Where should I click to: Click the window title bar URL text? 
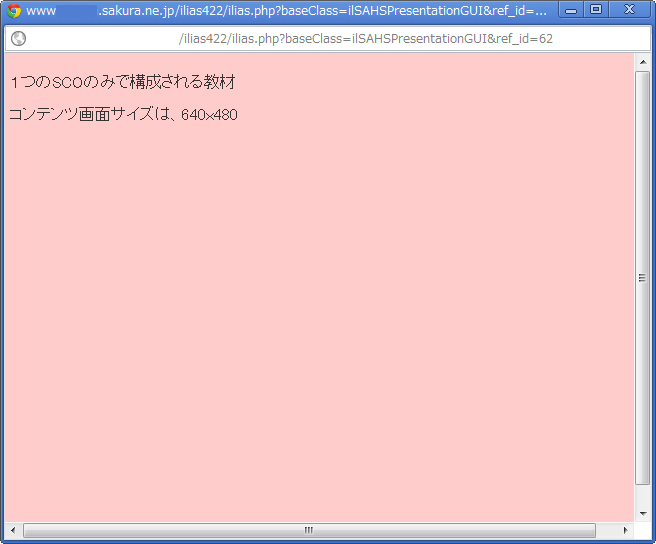[x=320, y=11]
